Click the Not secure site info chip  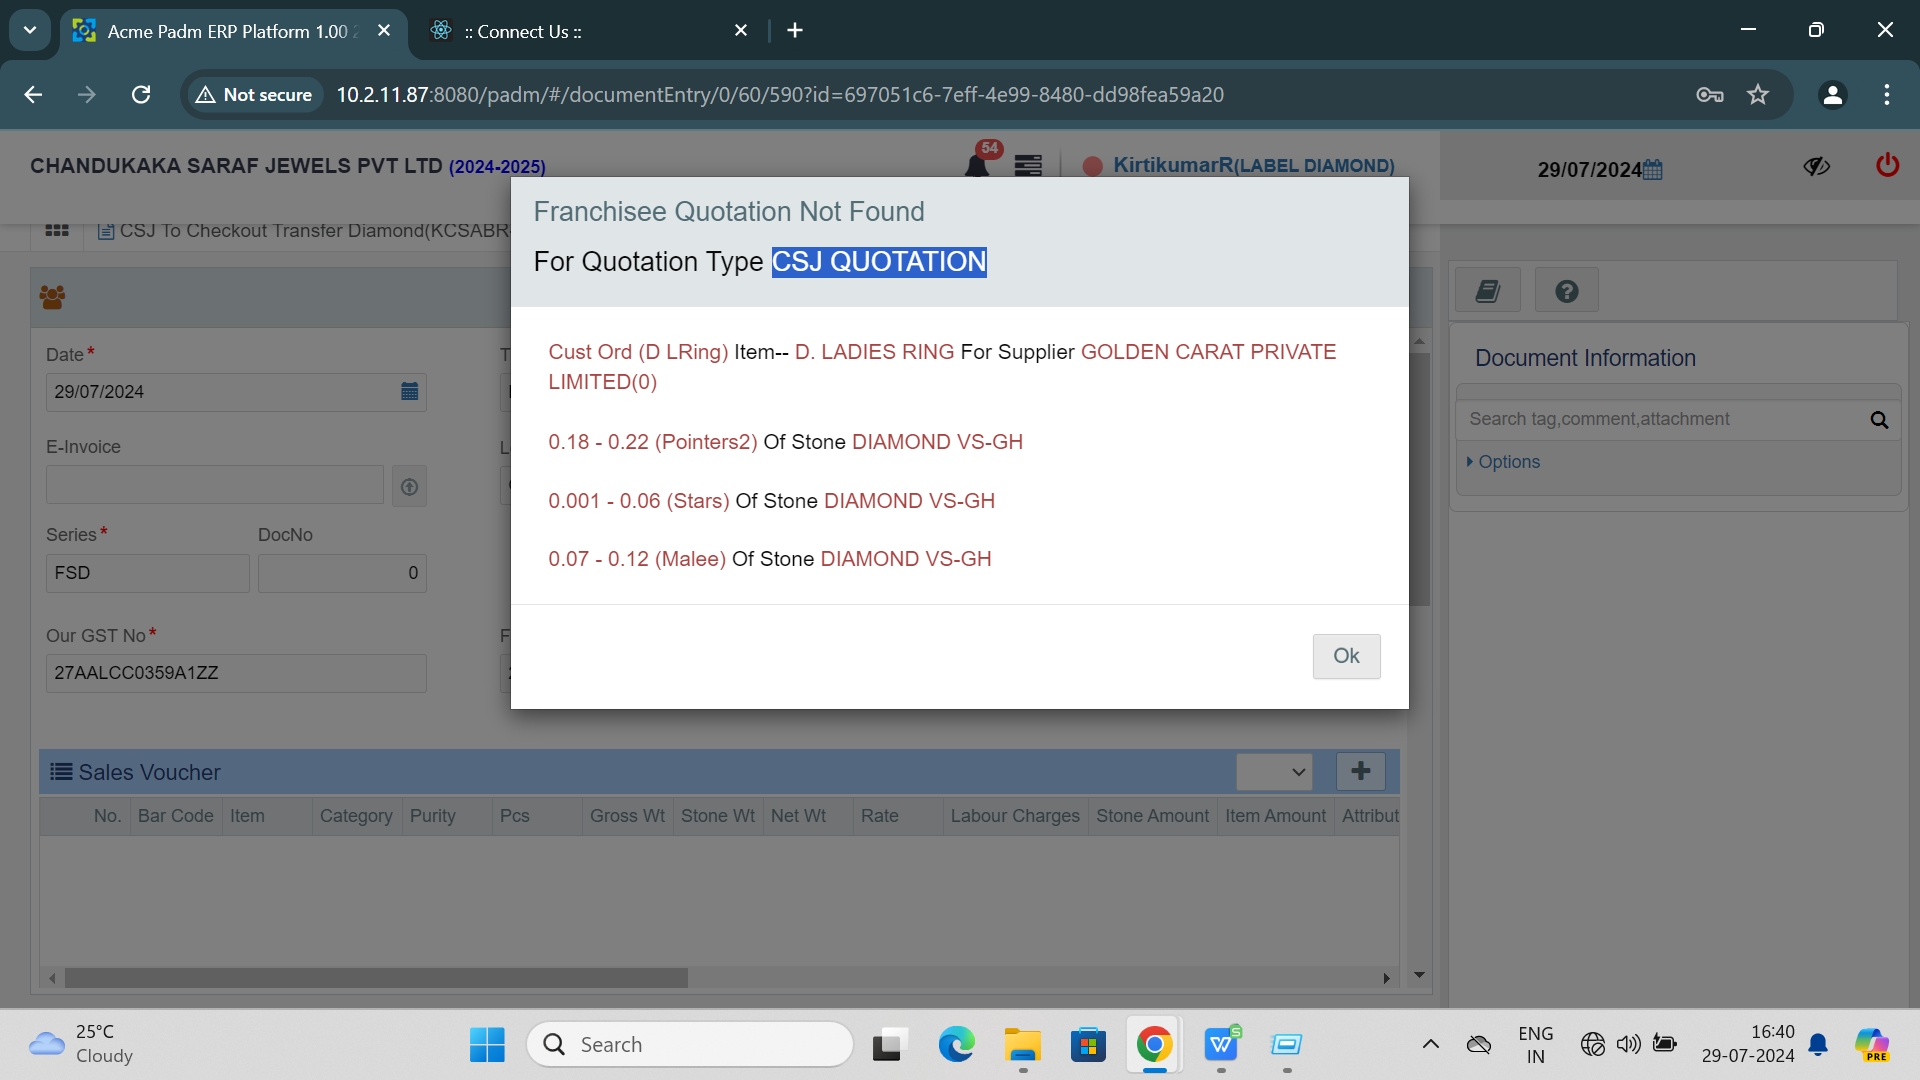[x=255, y=94]
